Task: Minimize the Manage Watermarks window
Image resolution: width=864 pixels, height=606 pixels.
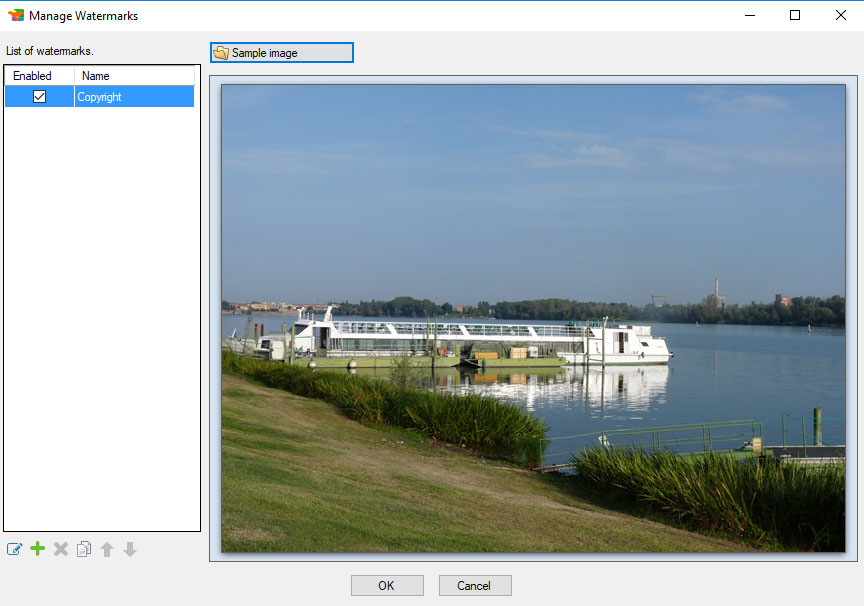Action: (749, 15)
